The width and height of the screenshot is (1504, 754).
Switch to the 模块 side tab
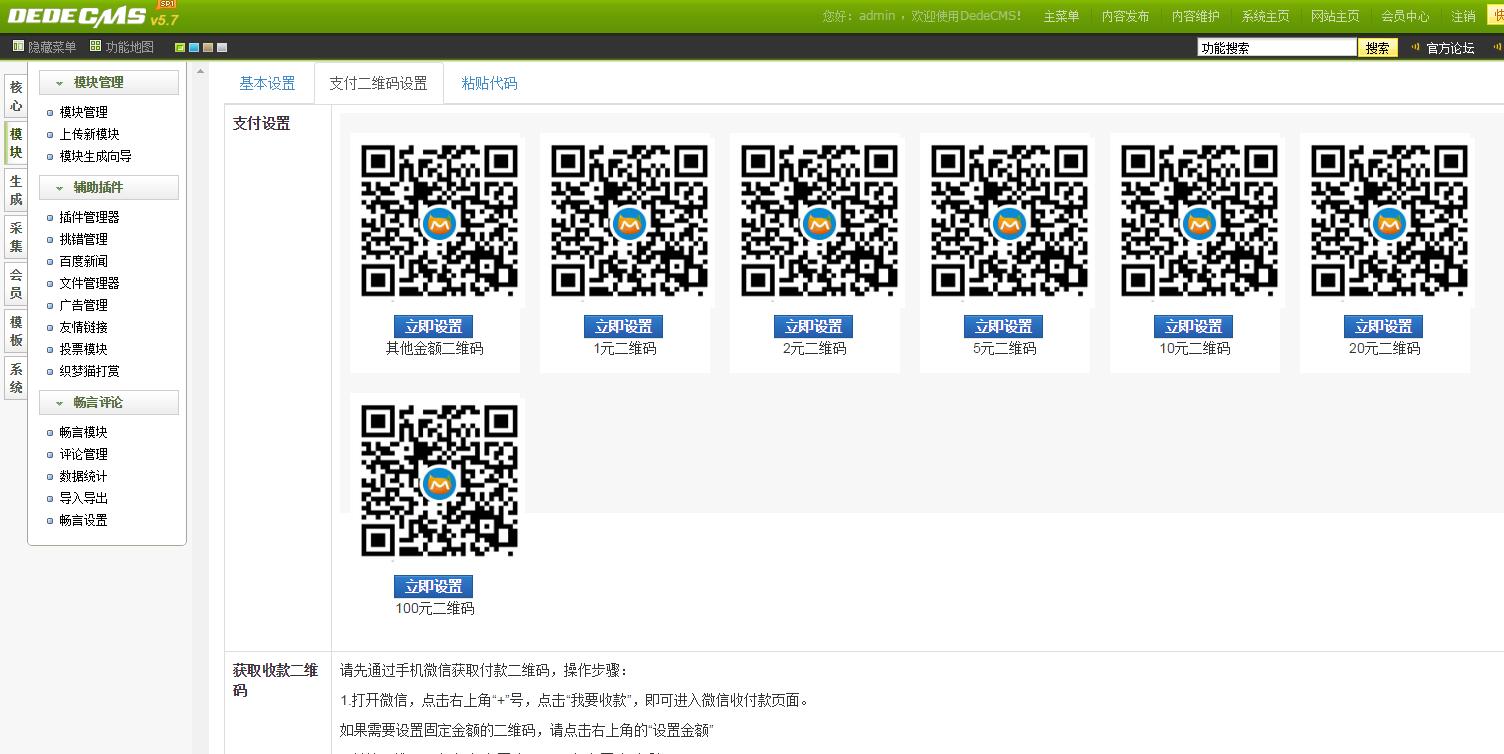click(x=15, y=143)
